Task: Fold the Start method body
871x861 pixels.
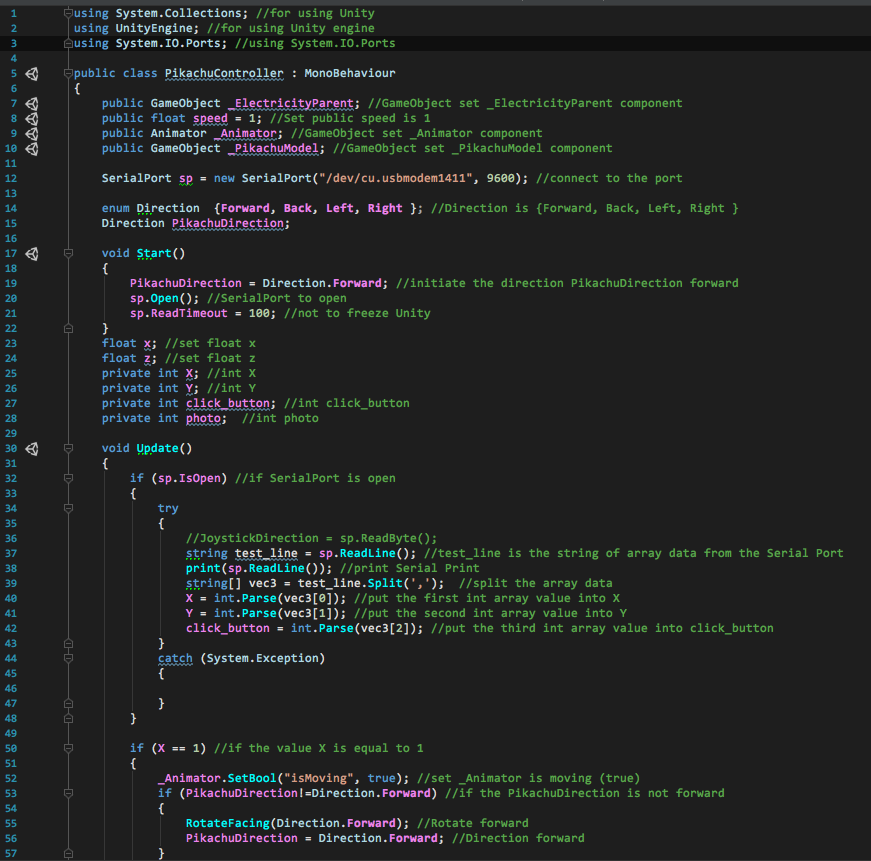Action: tap(67, 254)
